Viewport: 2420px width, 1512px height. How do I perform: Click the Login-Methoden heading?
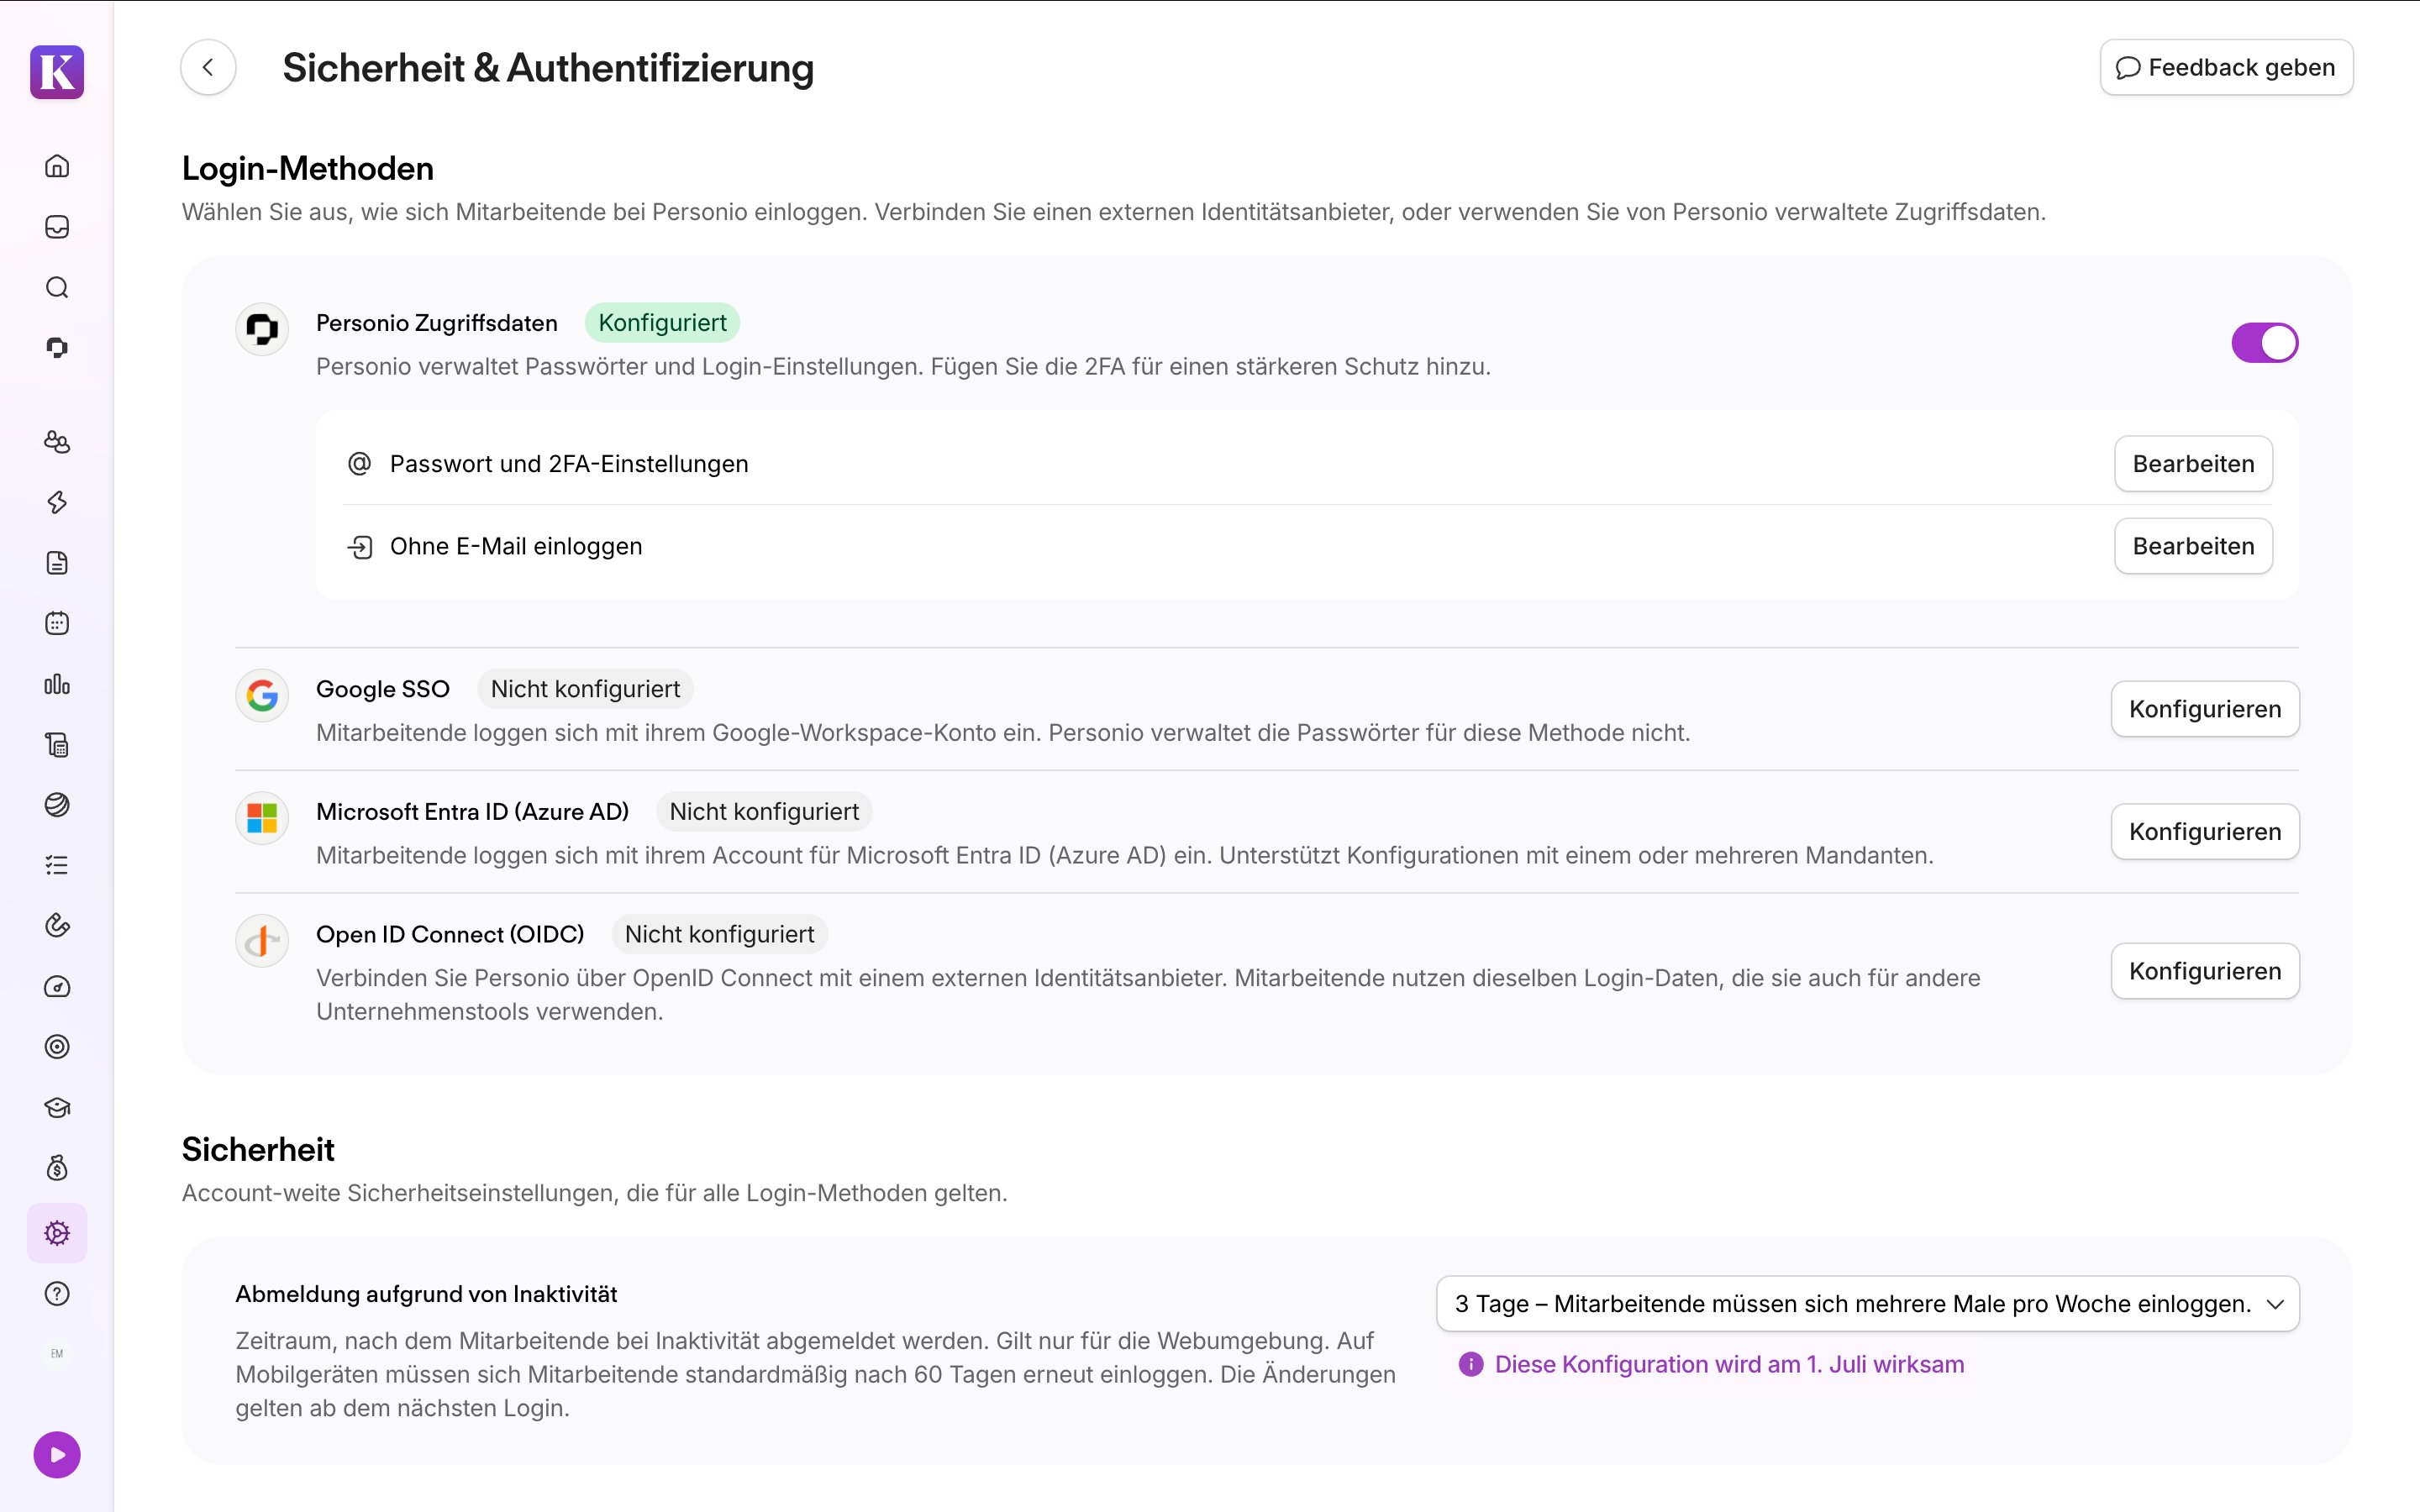click(308, 169)
